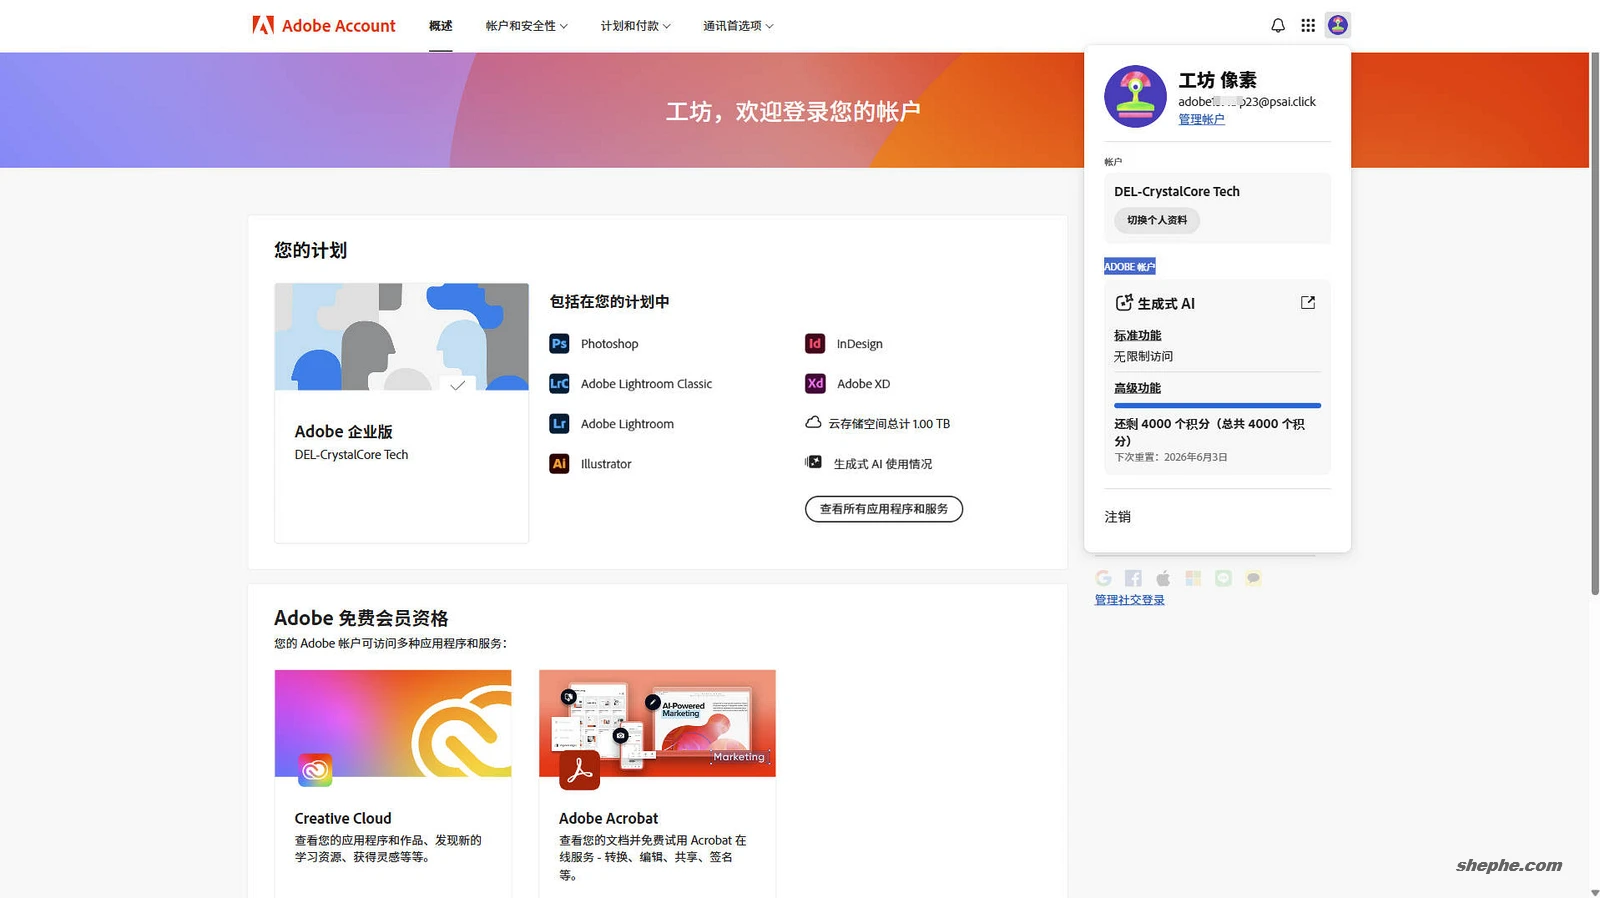Click the KakaoTalk social login icon

1253,578
